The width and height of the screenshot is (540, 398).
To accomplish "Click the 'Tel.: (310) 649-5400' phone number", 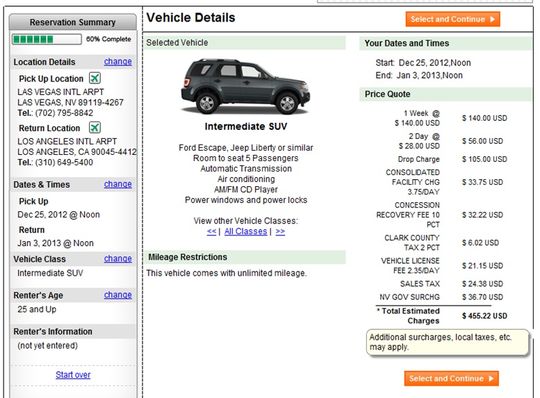I will point(55,162).
